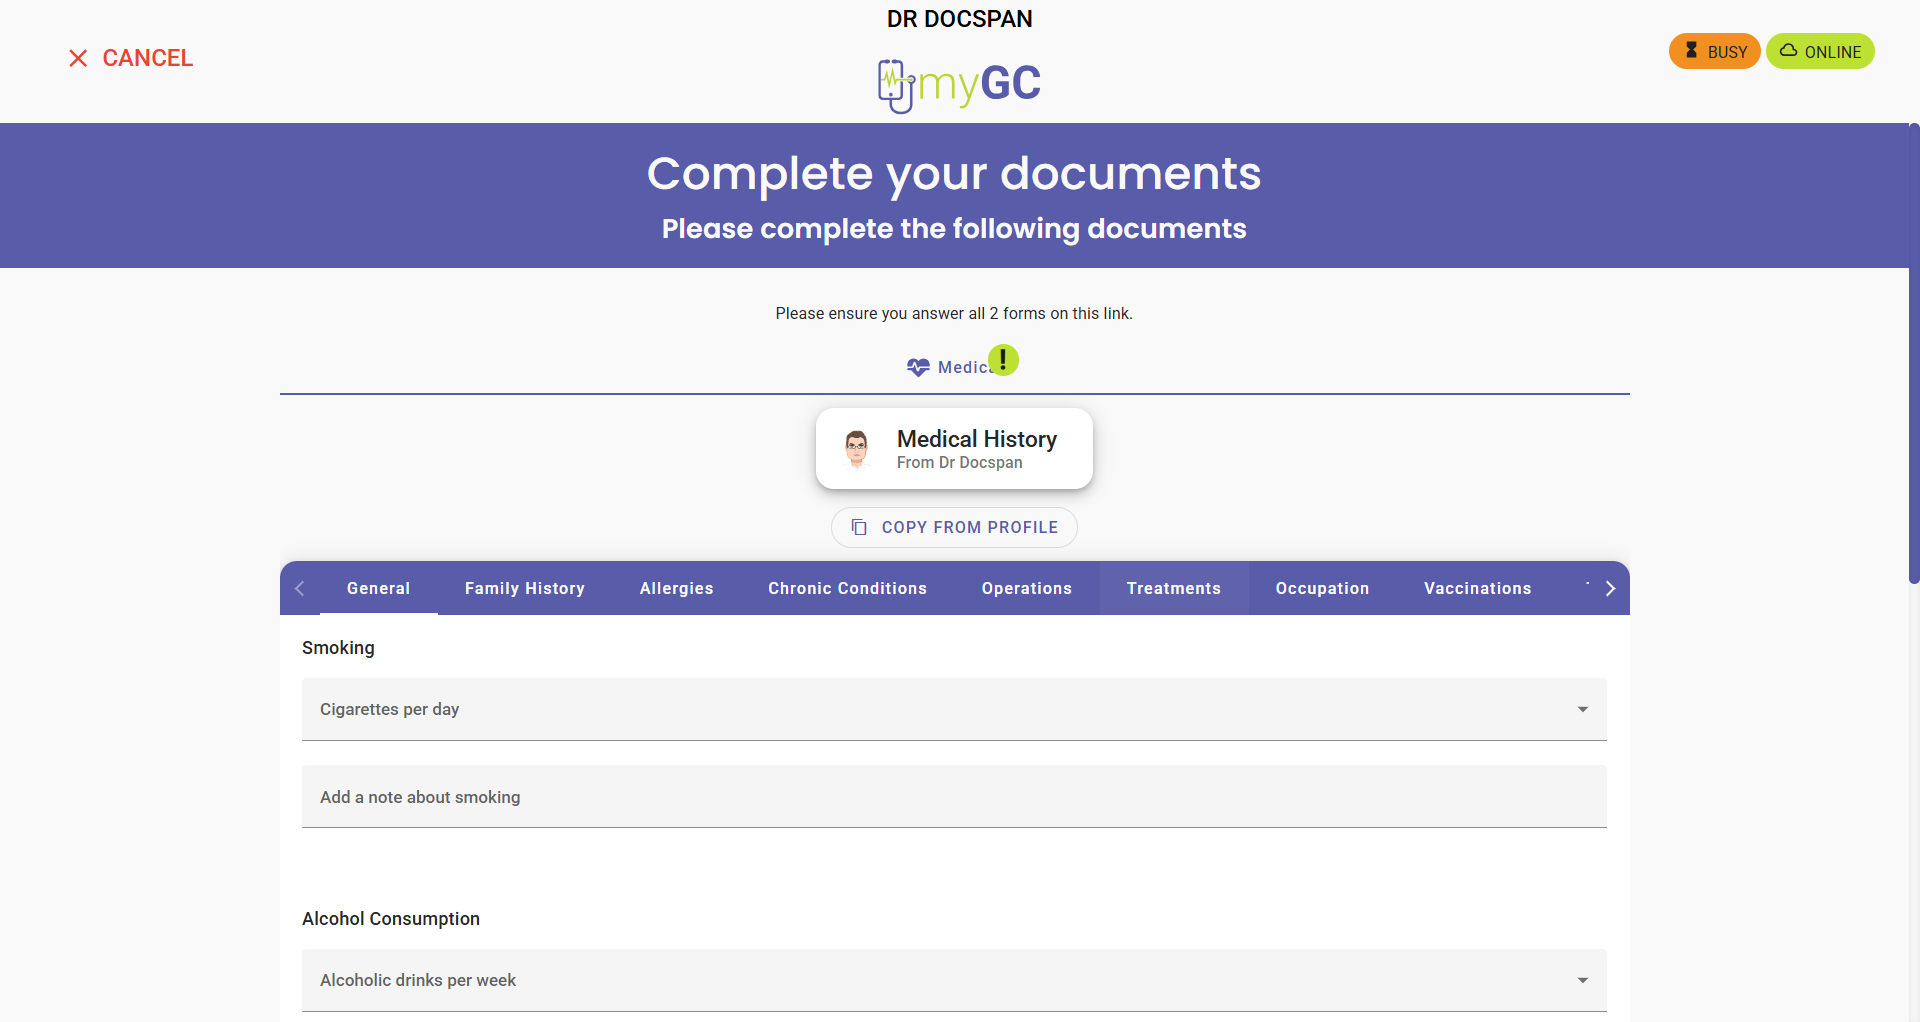Click the page vertical scrollbar
Viewport: 1920px width, 1022px height.
[x=1913, y=352]
